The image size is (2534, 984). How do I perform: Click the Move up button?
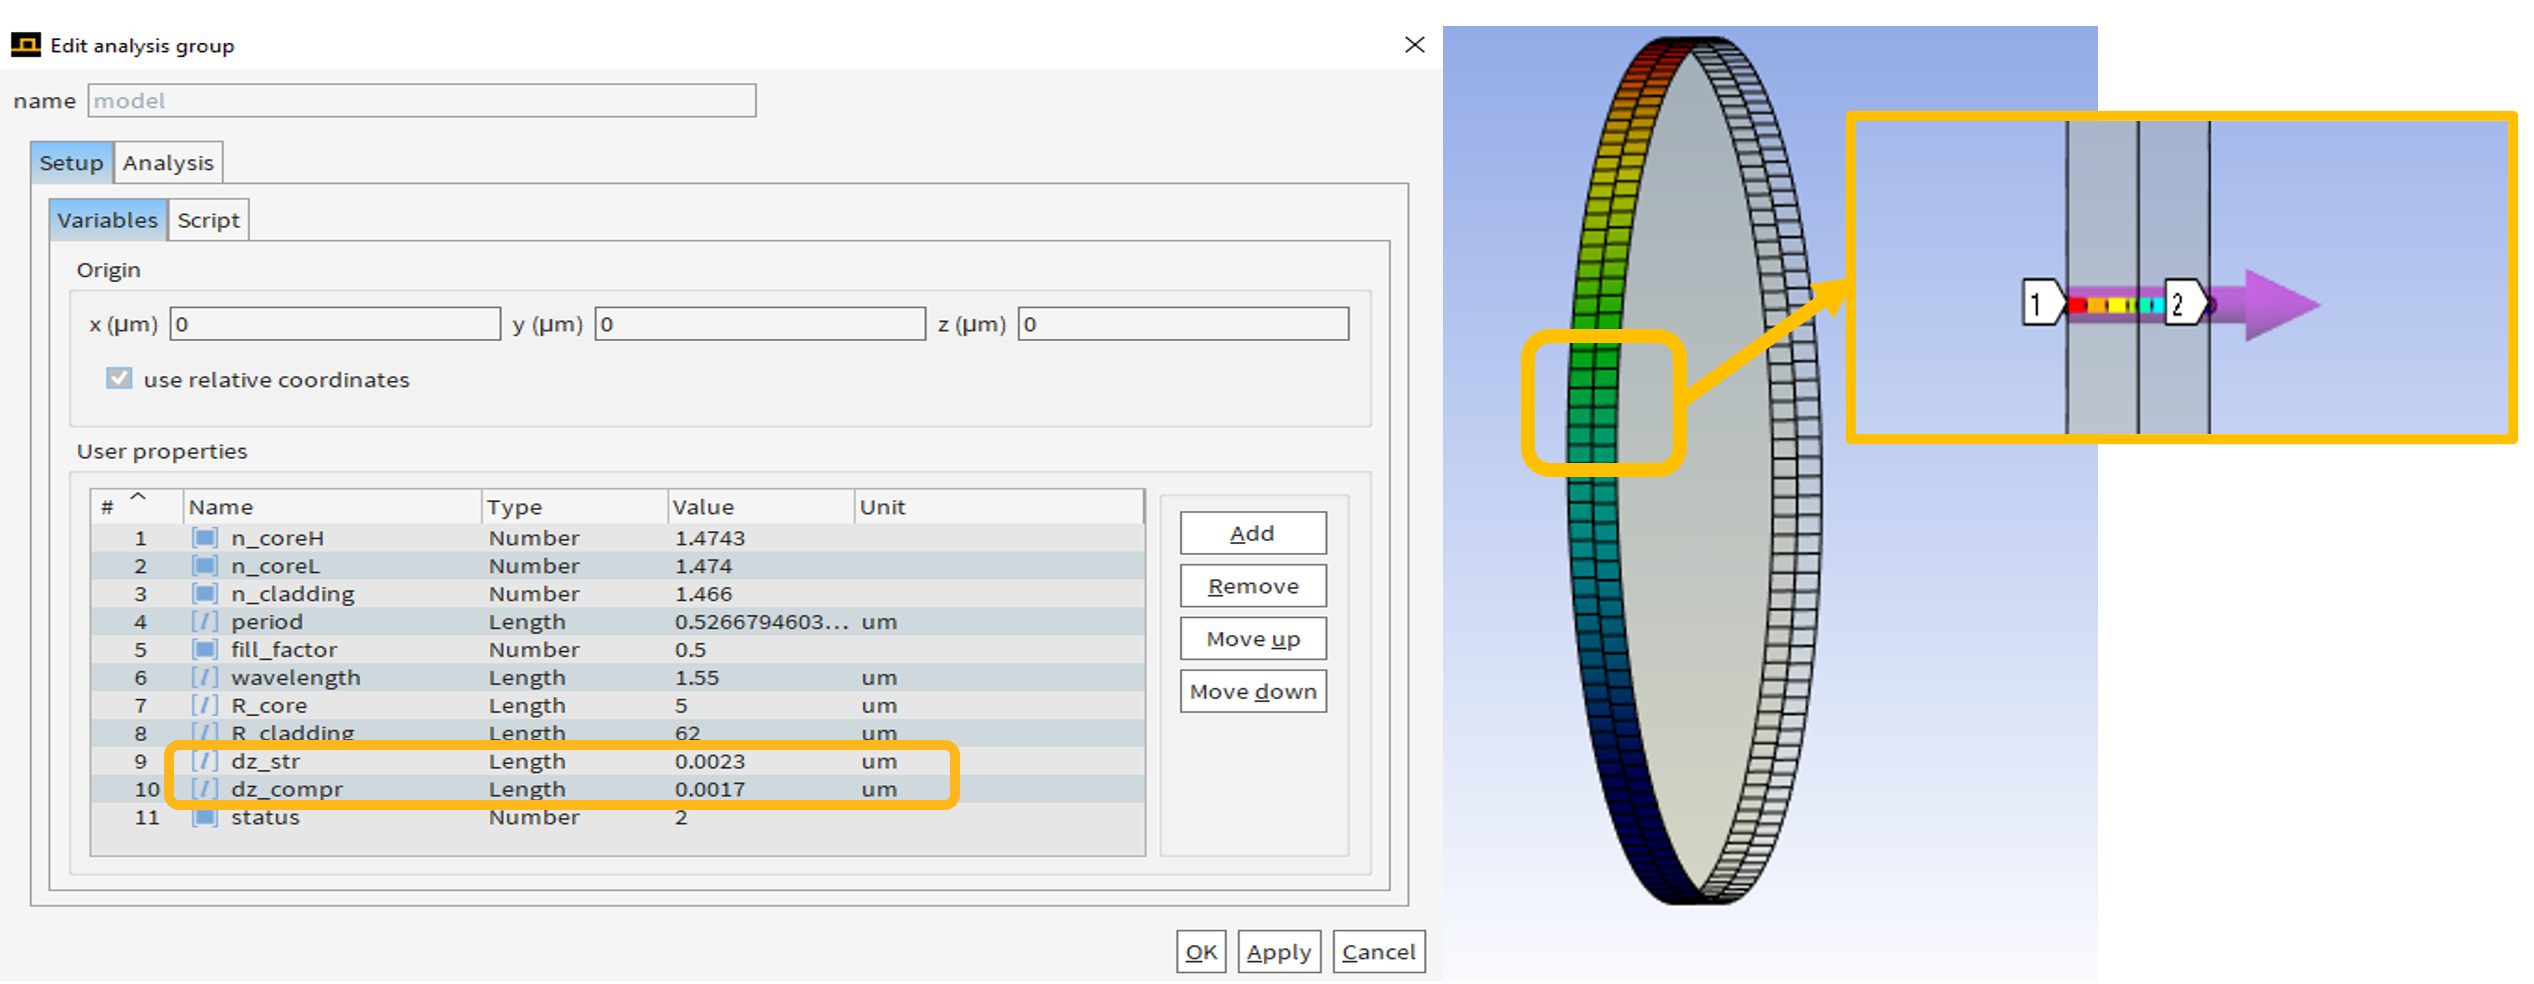1253,639
